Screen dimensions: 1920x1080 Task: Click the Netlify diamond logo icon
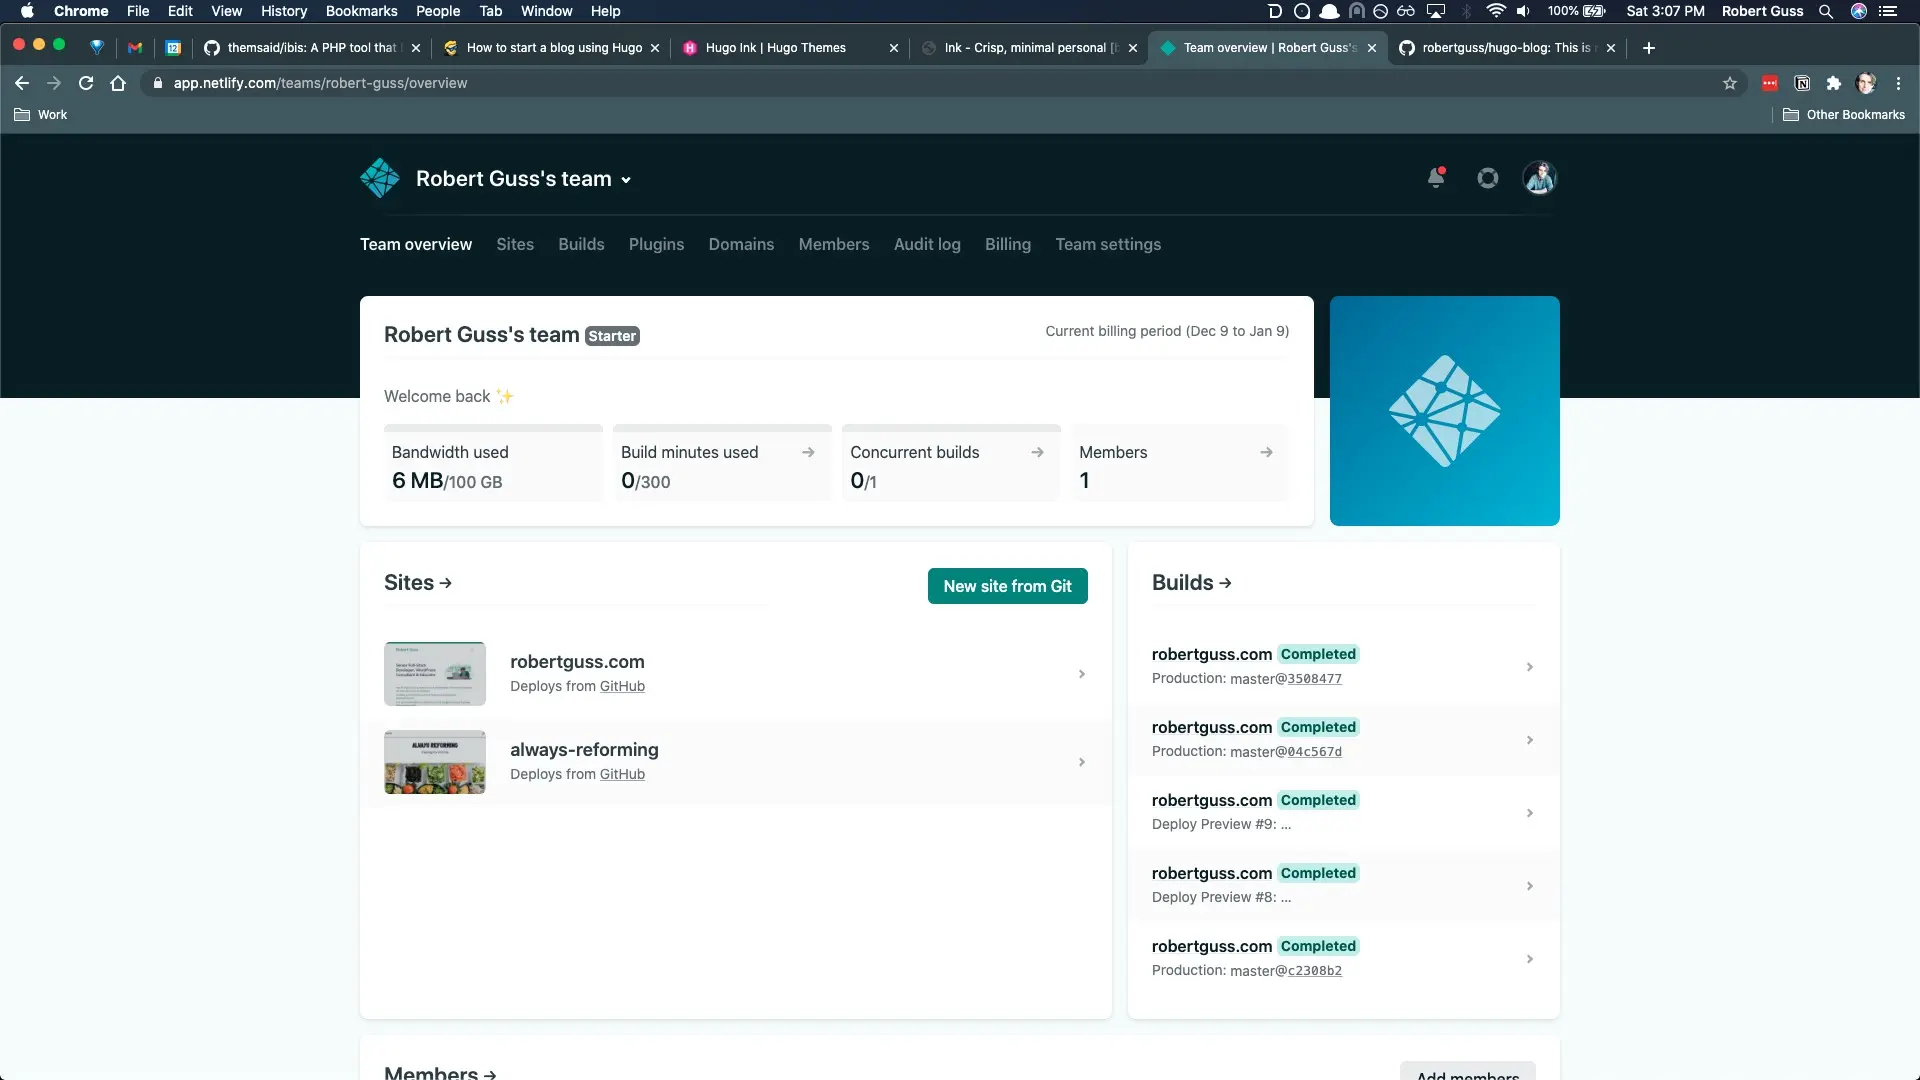point(378,178)
